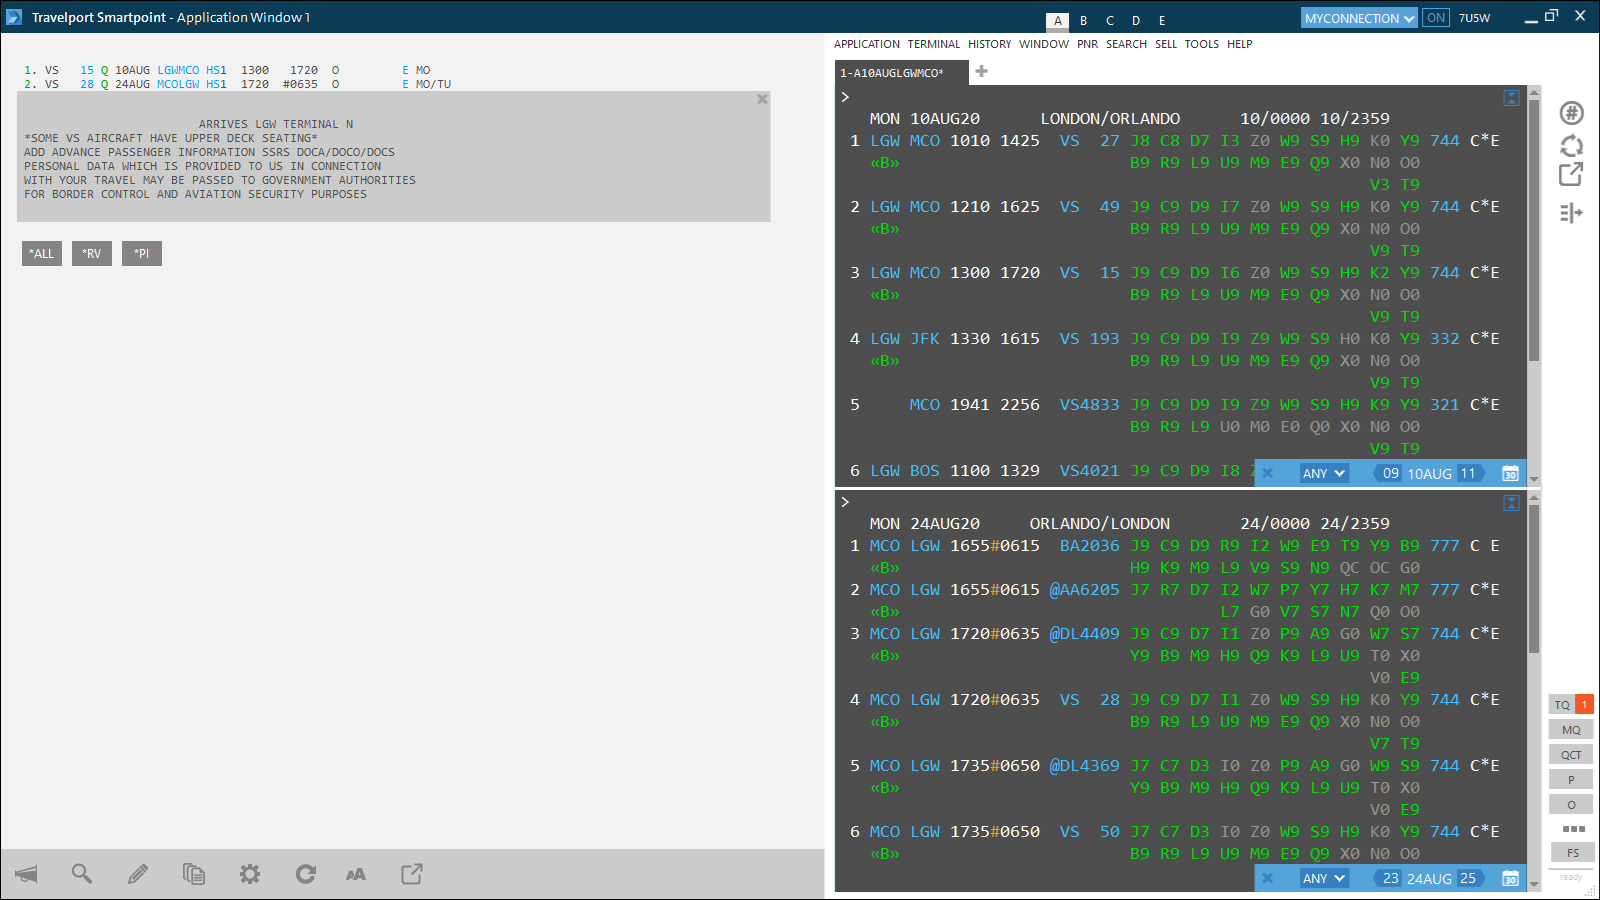Click VS4833 flight in London/Orlando availability
1600x900 pixels.
(x=1090, y=405)
